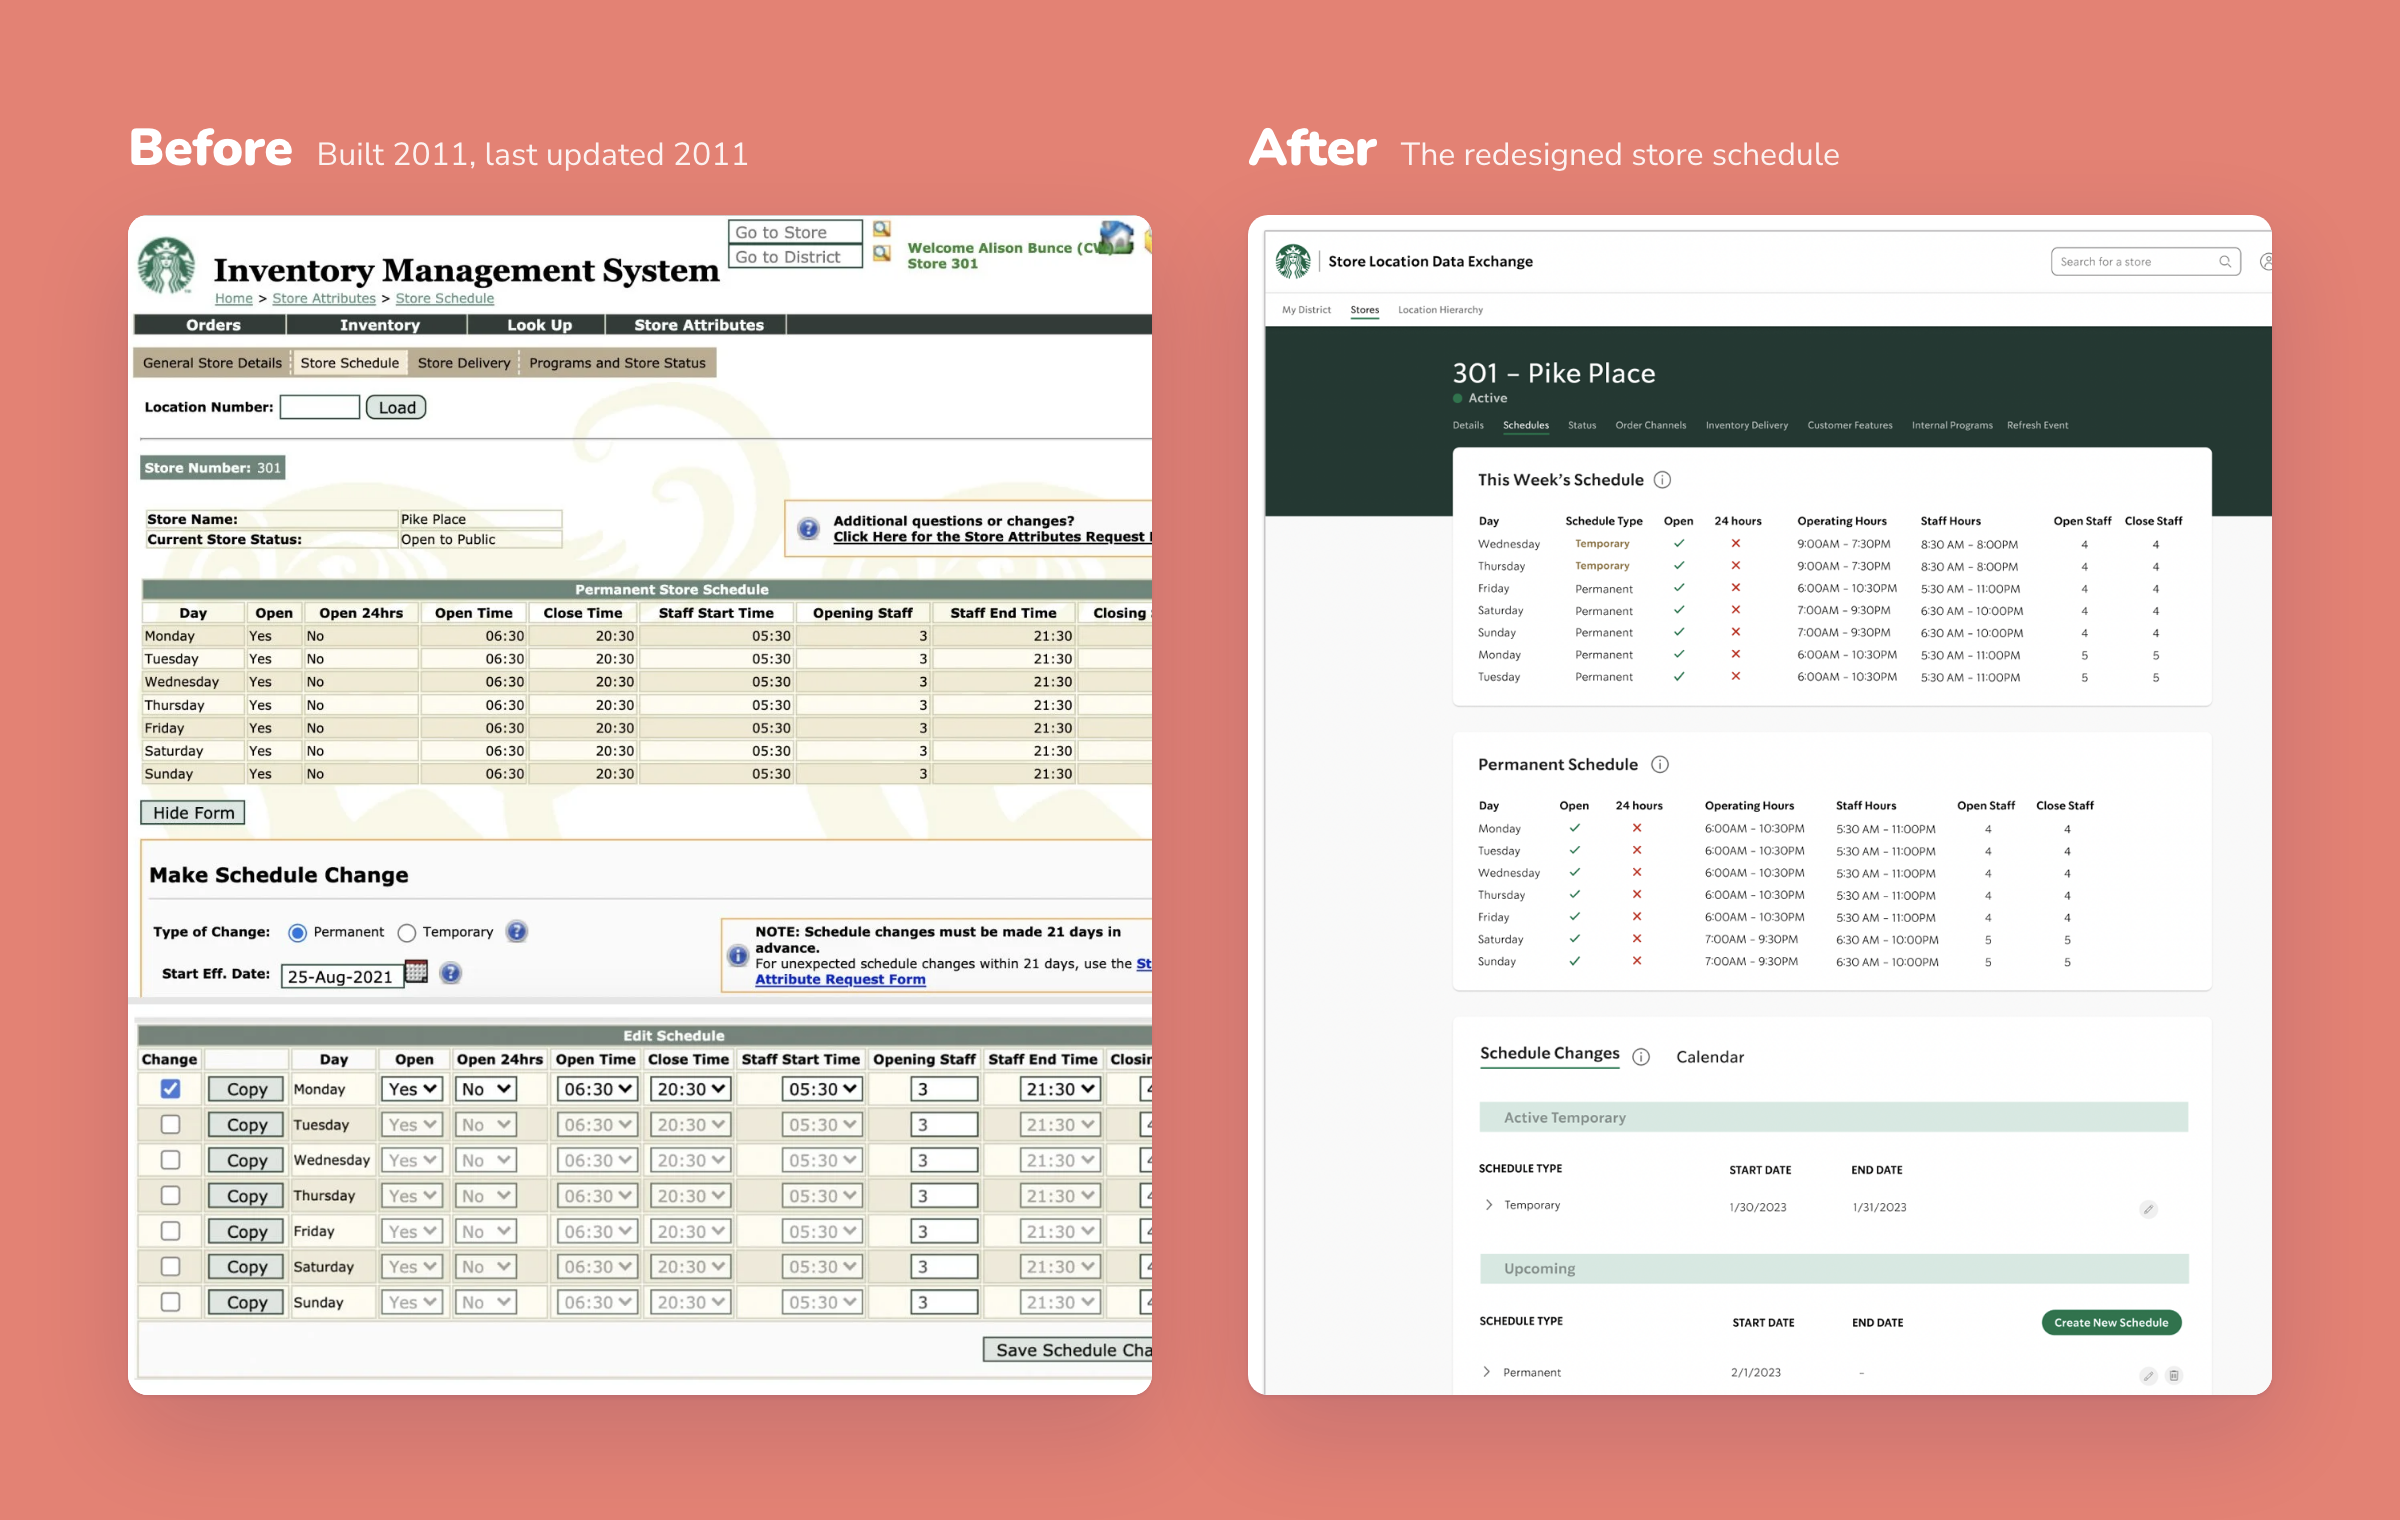The height and width of the screenshot is (1520, 2400).
Task: Click the magnifier in Search for a store
Action: [x=2225, y=262]
